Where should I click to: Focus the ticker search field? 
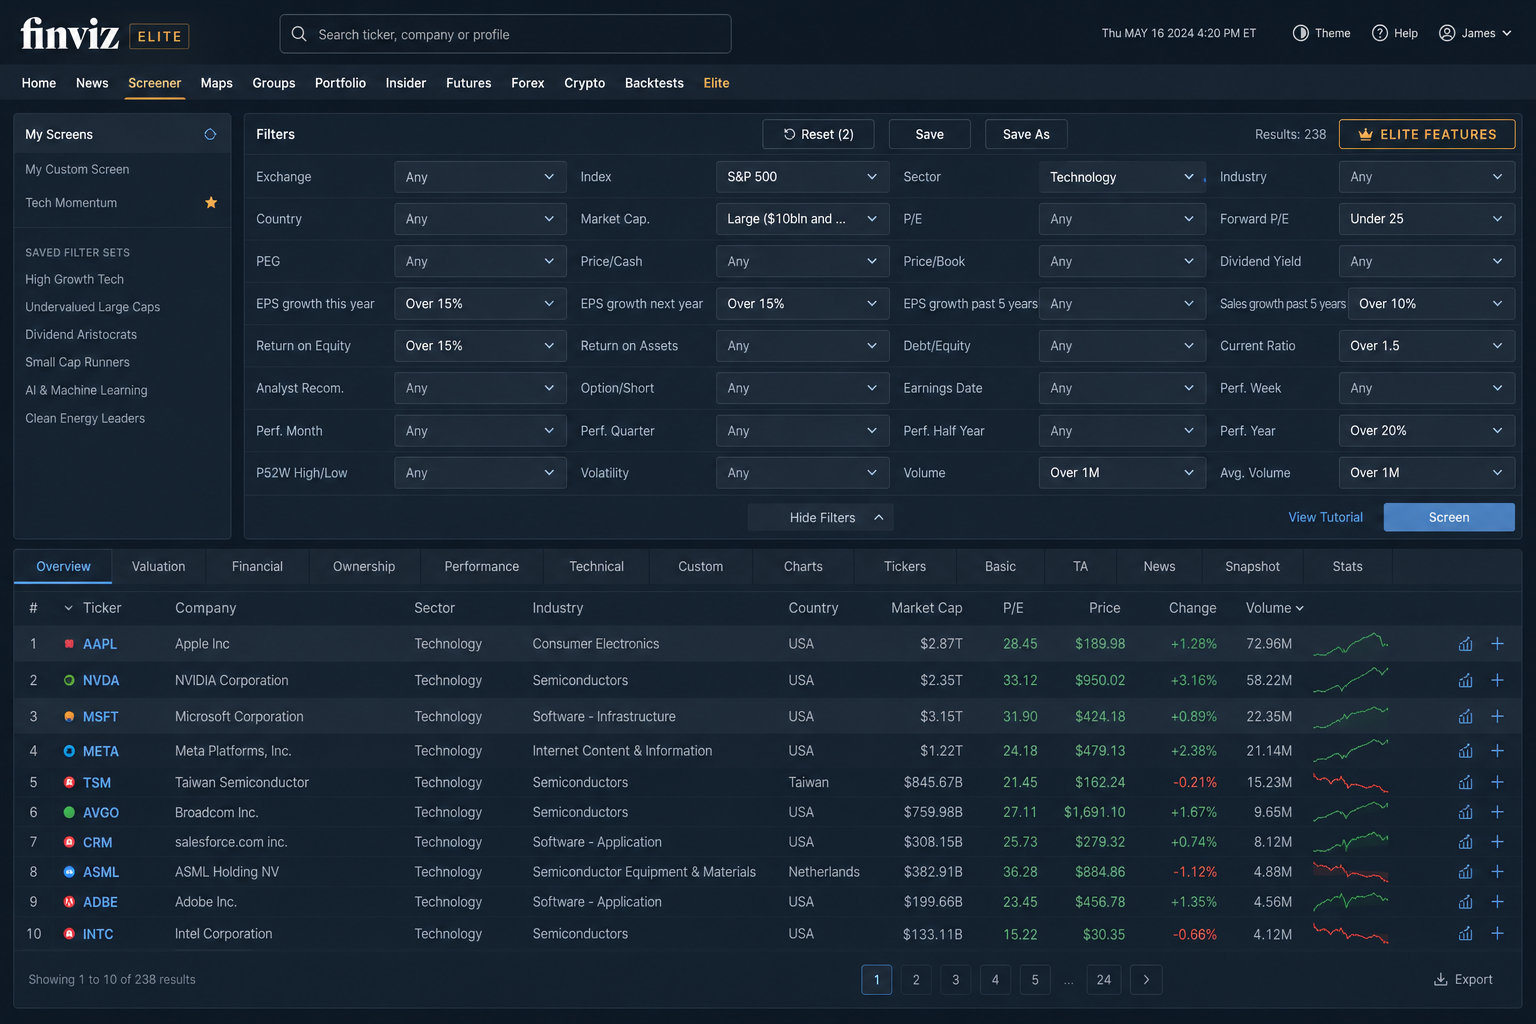click(x=505, y=34)
